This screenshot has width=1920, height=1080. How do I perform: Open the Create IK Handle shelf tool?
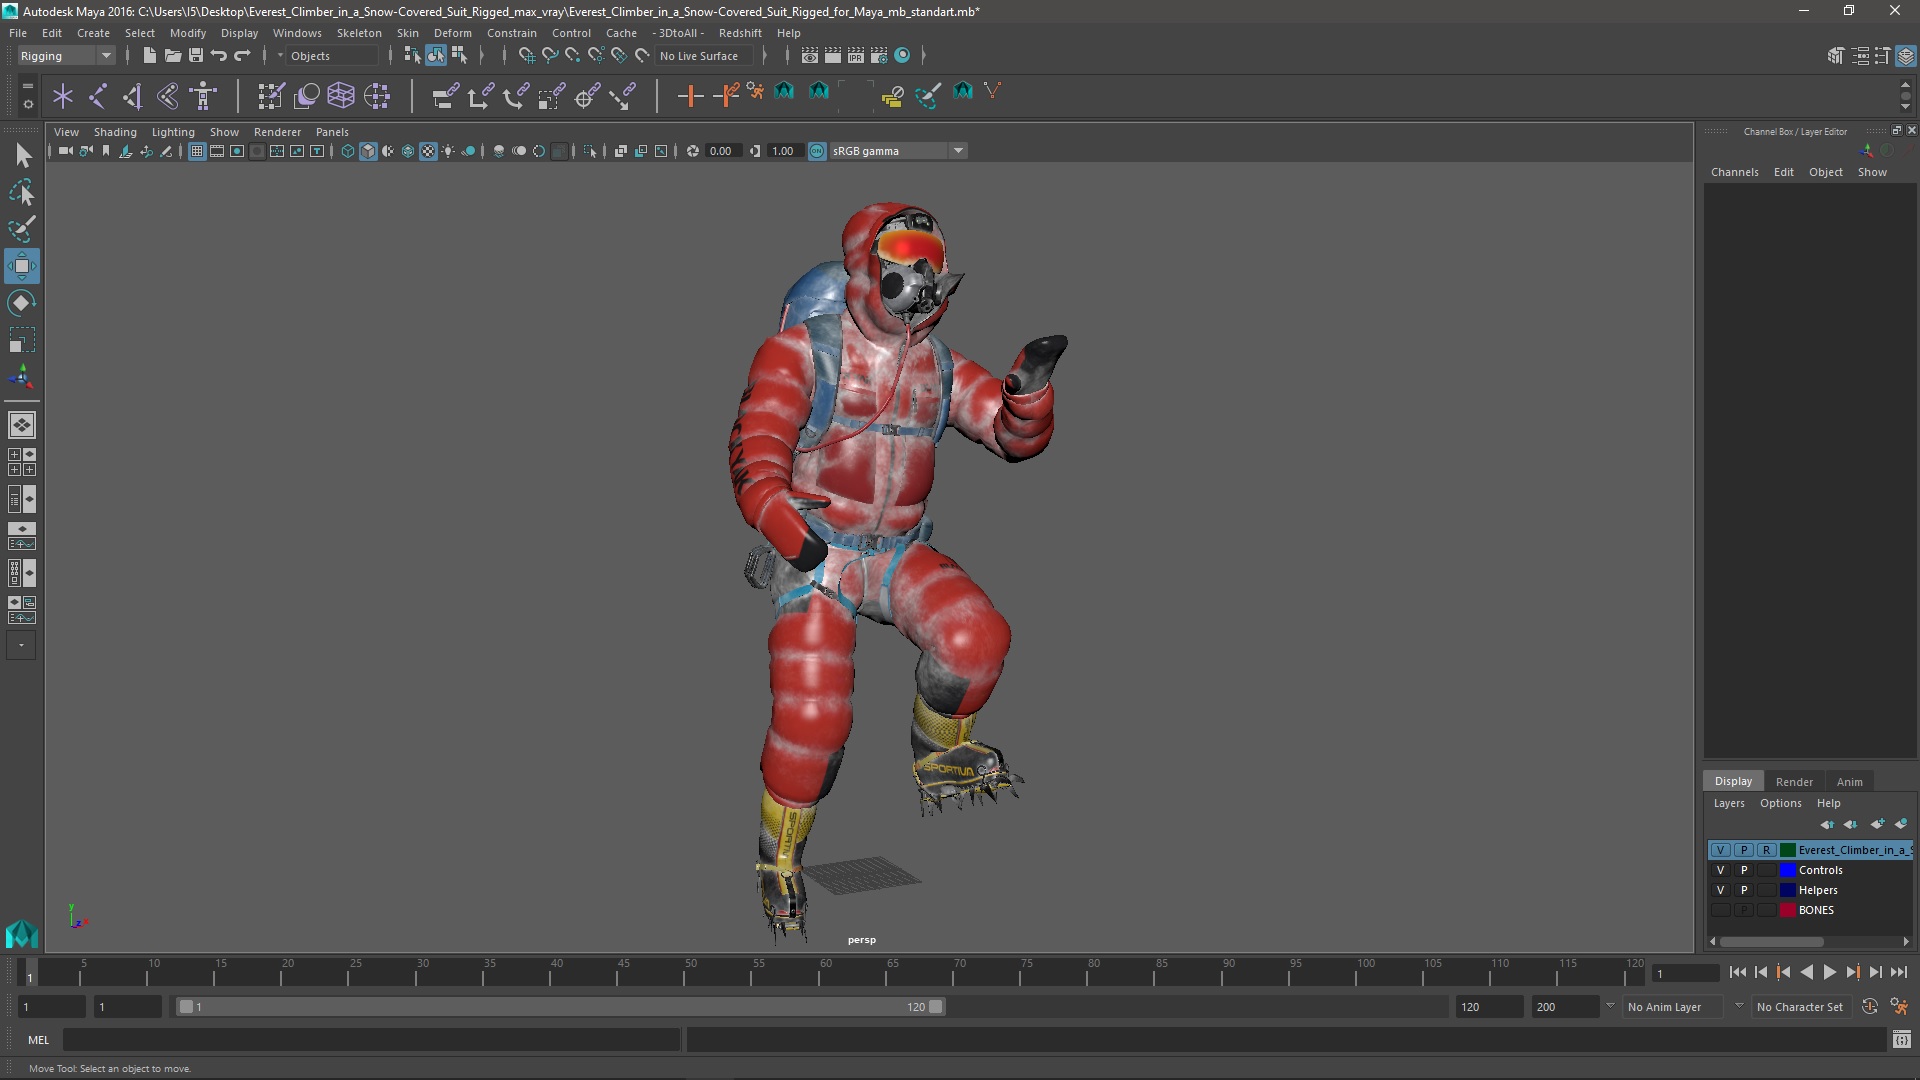tap(133, 96)
